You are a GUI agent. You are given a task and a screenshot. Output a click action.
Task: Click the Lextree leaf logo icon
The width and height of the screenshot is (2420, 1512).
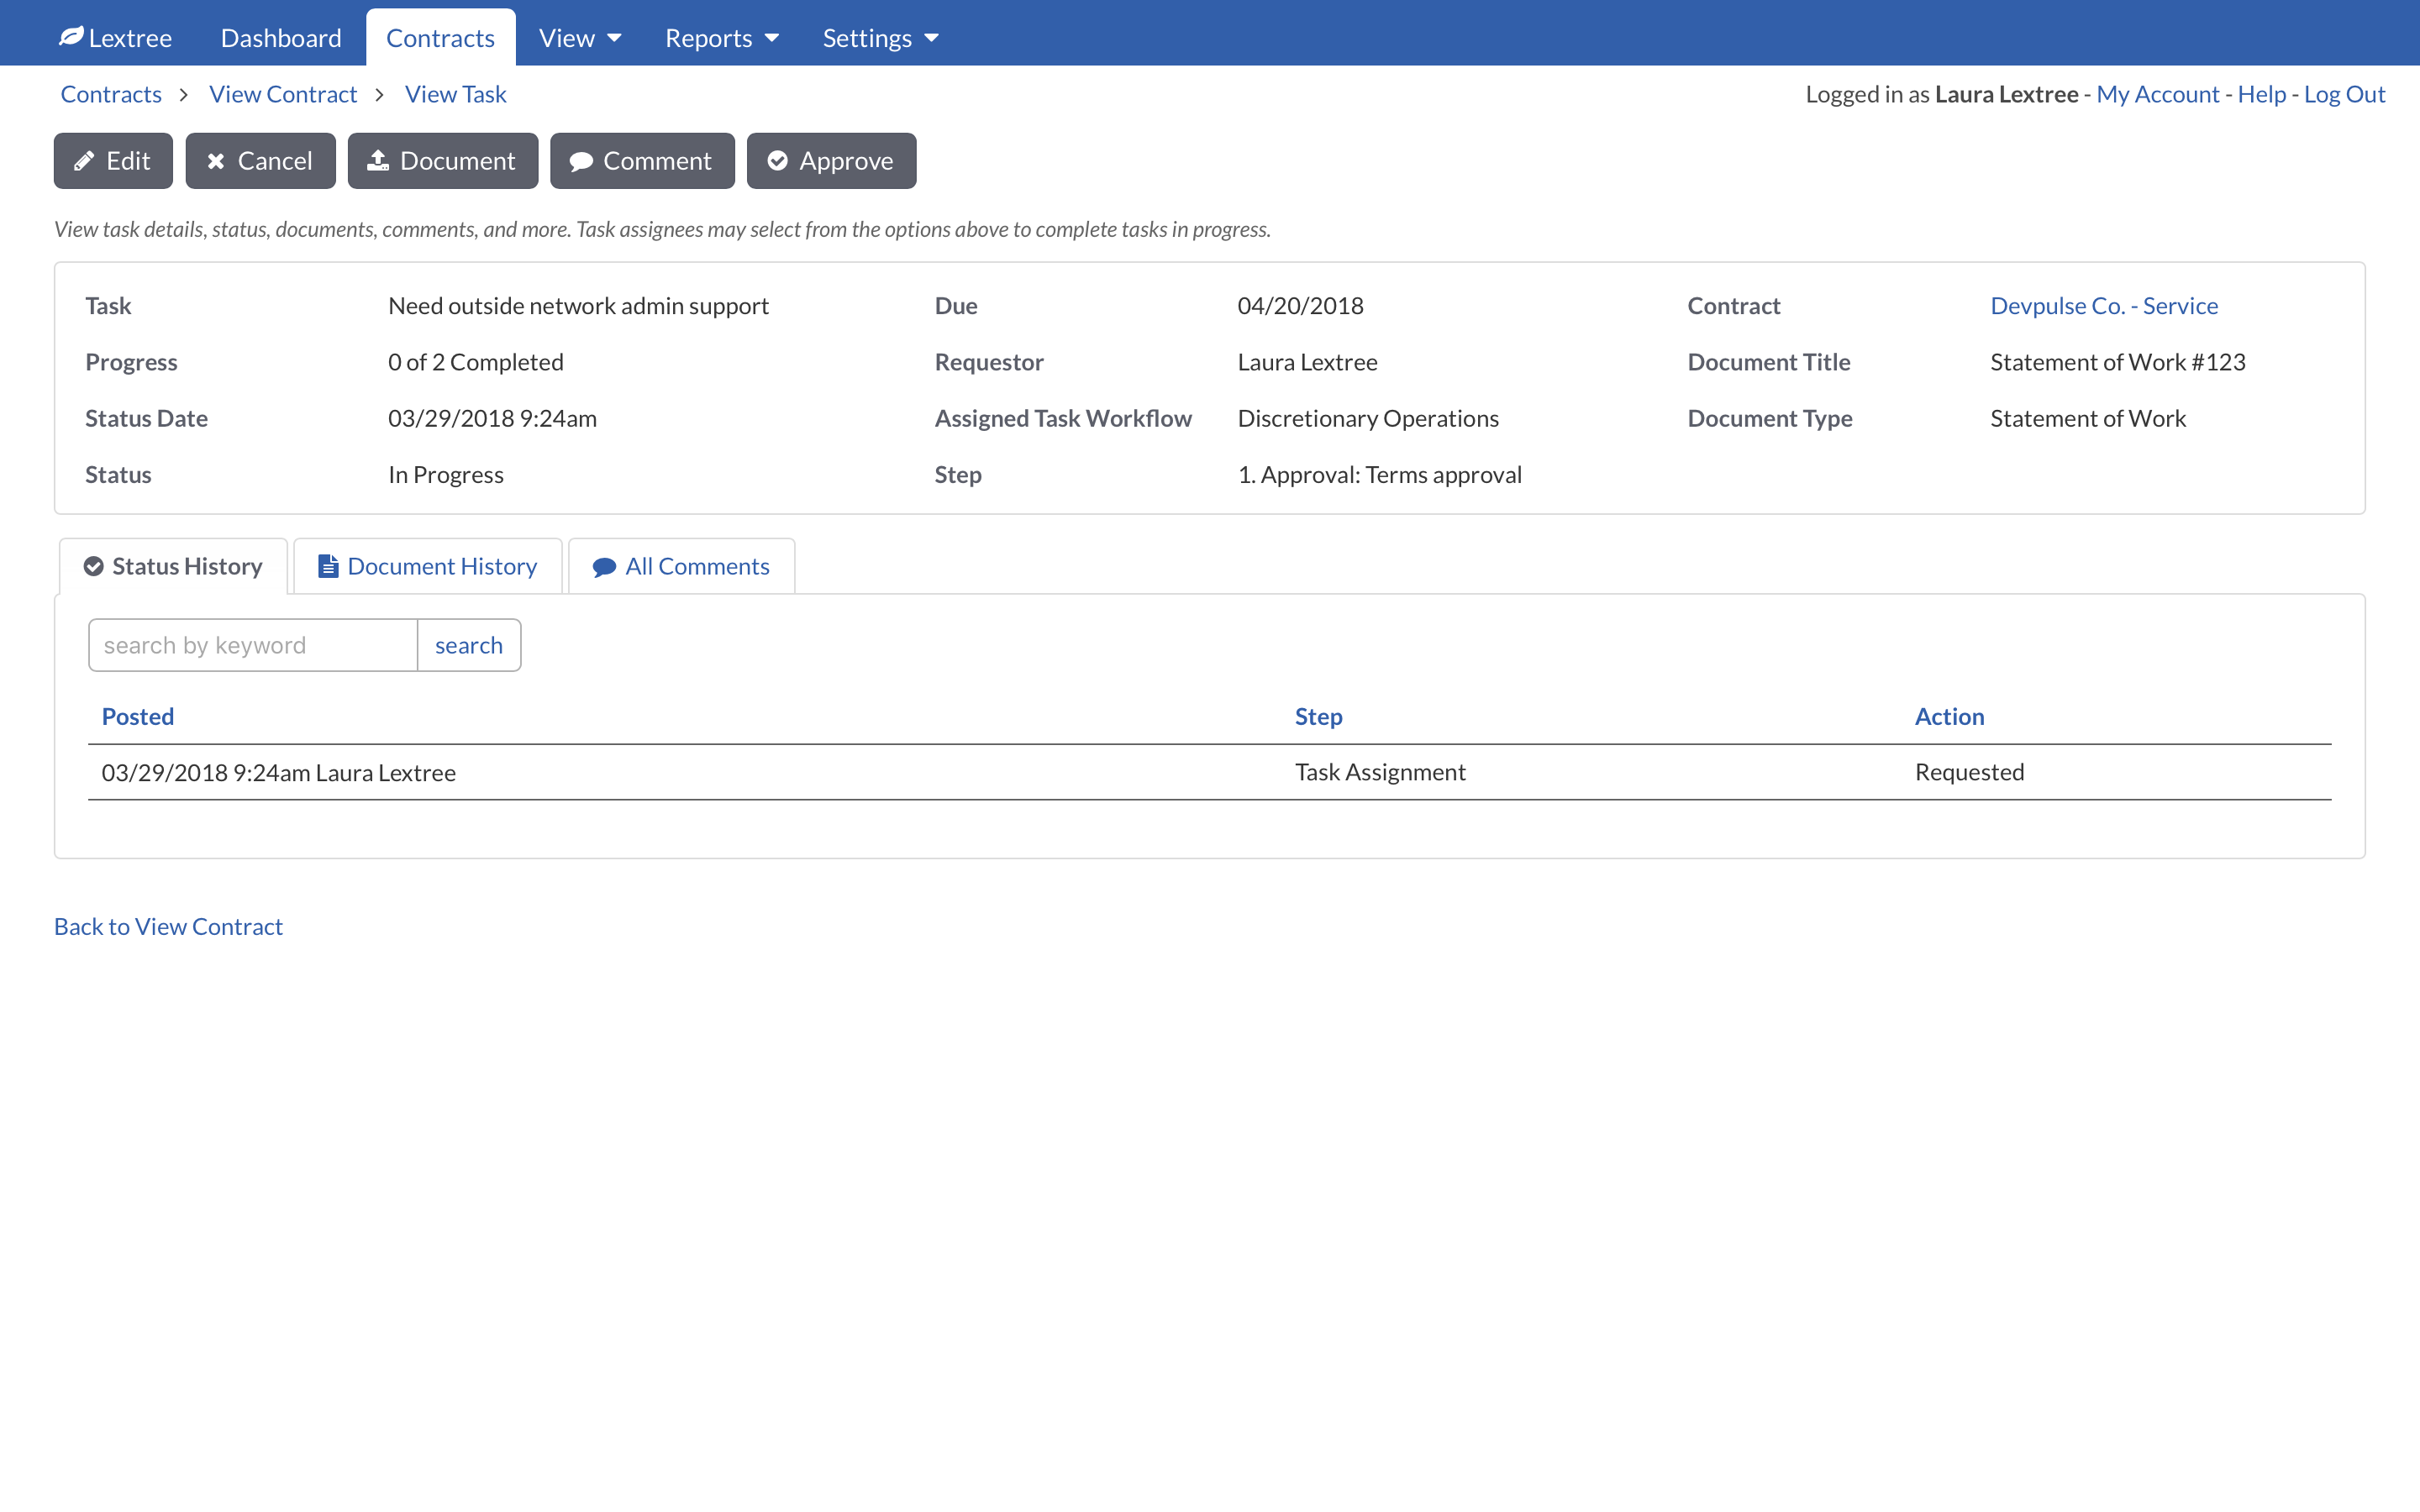click(71, 37)
